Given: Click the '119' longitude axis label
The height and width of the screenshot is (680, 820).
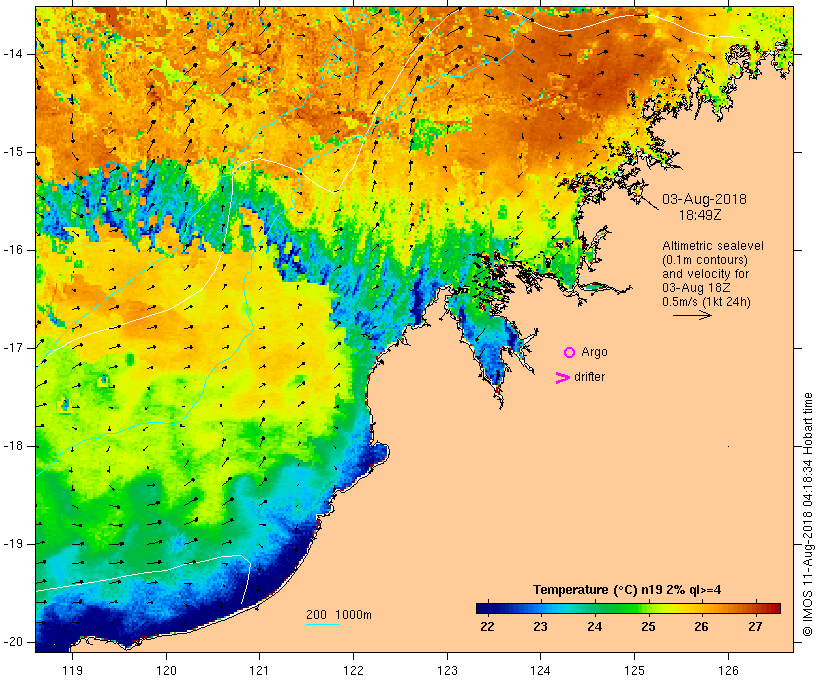Looking at the screenshot, I should point(72,670).
